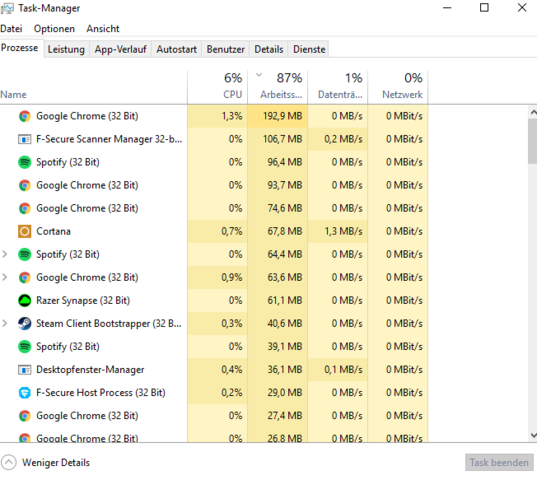Click the 0,1 MB/s disk value

click(x=344, y=370)
